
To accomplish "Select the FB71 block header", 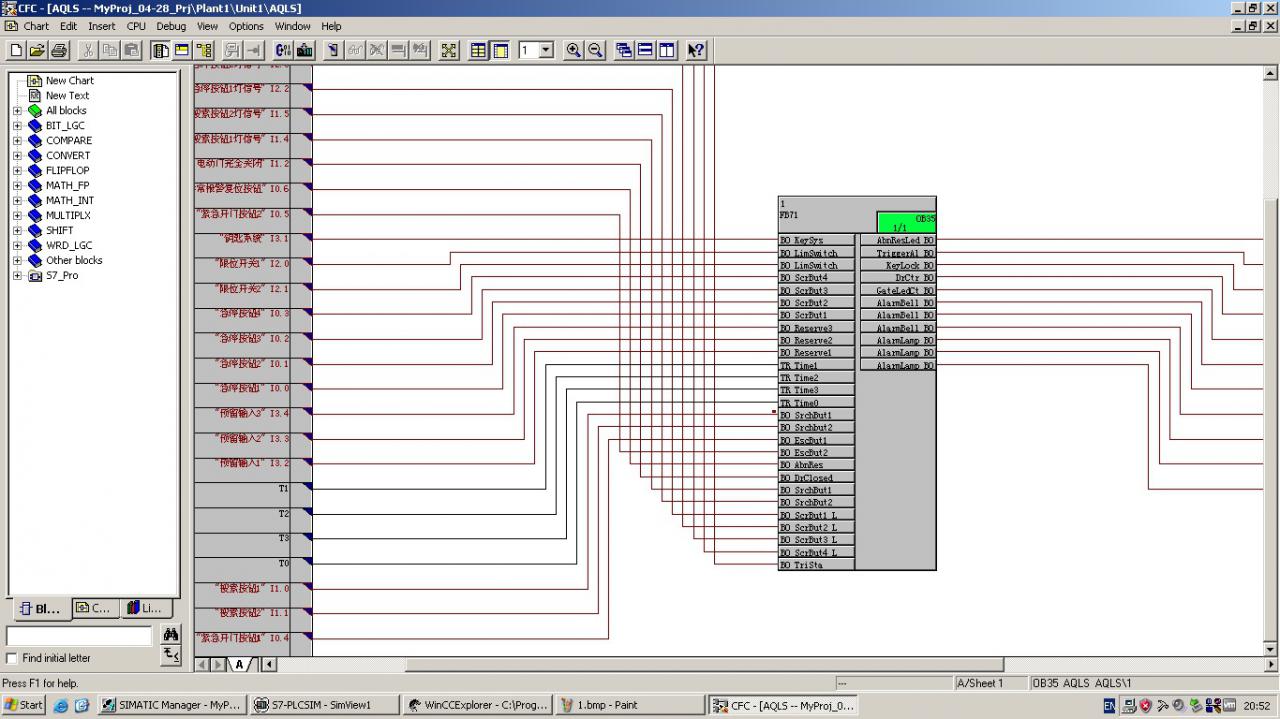I will [x=827, y=214].
